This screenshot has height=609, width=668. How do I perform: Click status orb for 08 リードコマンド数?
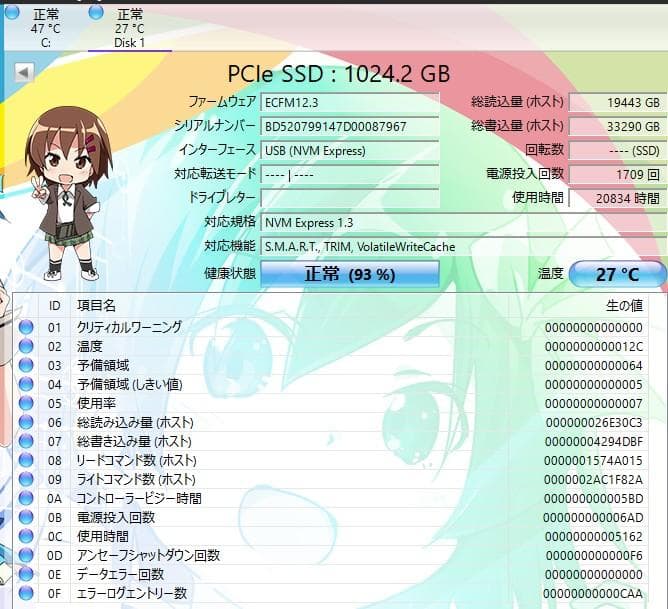(26, 460)
